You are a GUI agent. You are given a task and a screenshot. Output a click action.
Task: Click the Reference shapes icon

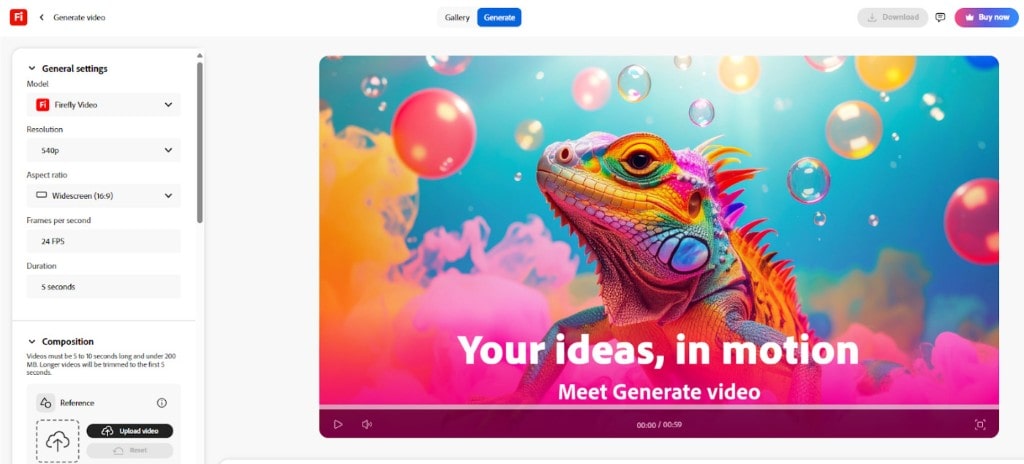tap(46, 403)
